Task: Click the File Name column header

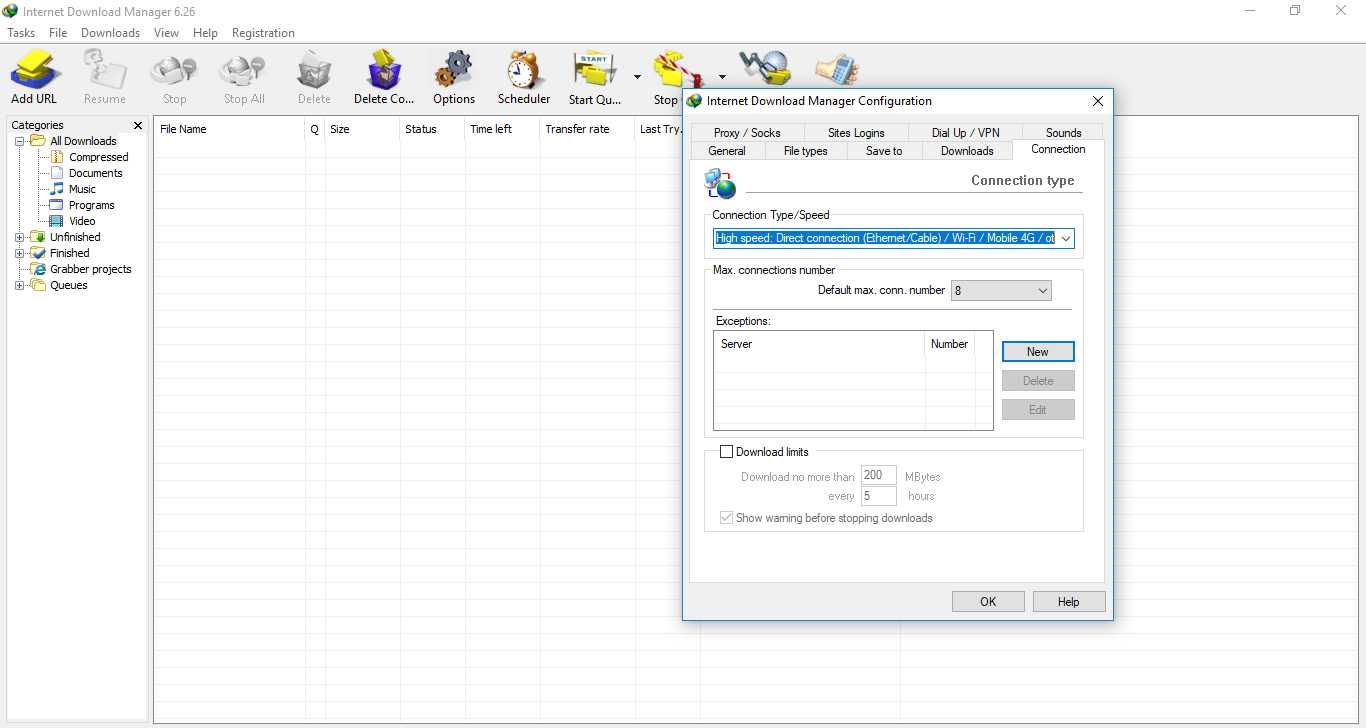Action: (230, 129)
